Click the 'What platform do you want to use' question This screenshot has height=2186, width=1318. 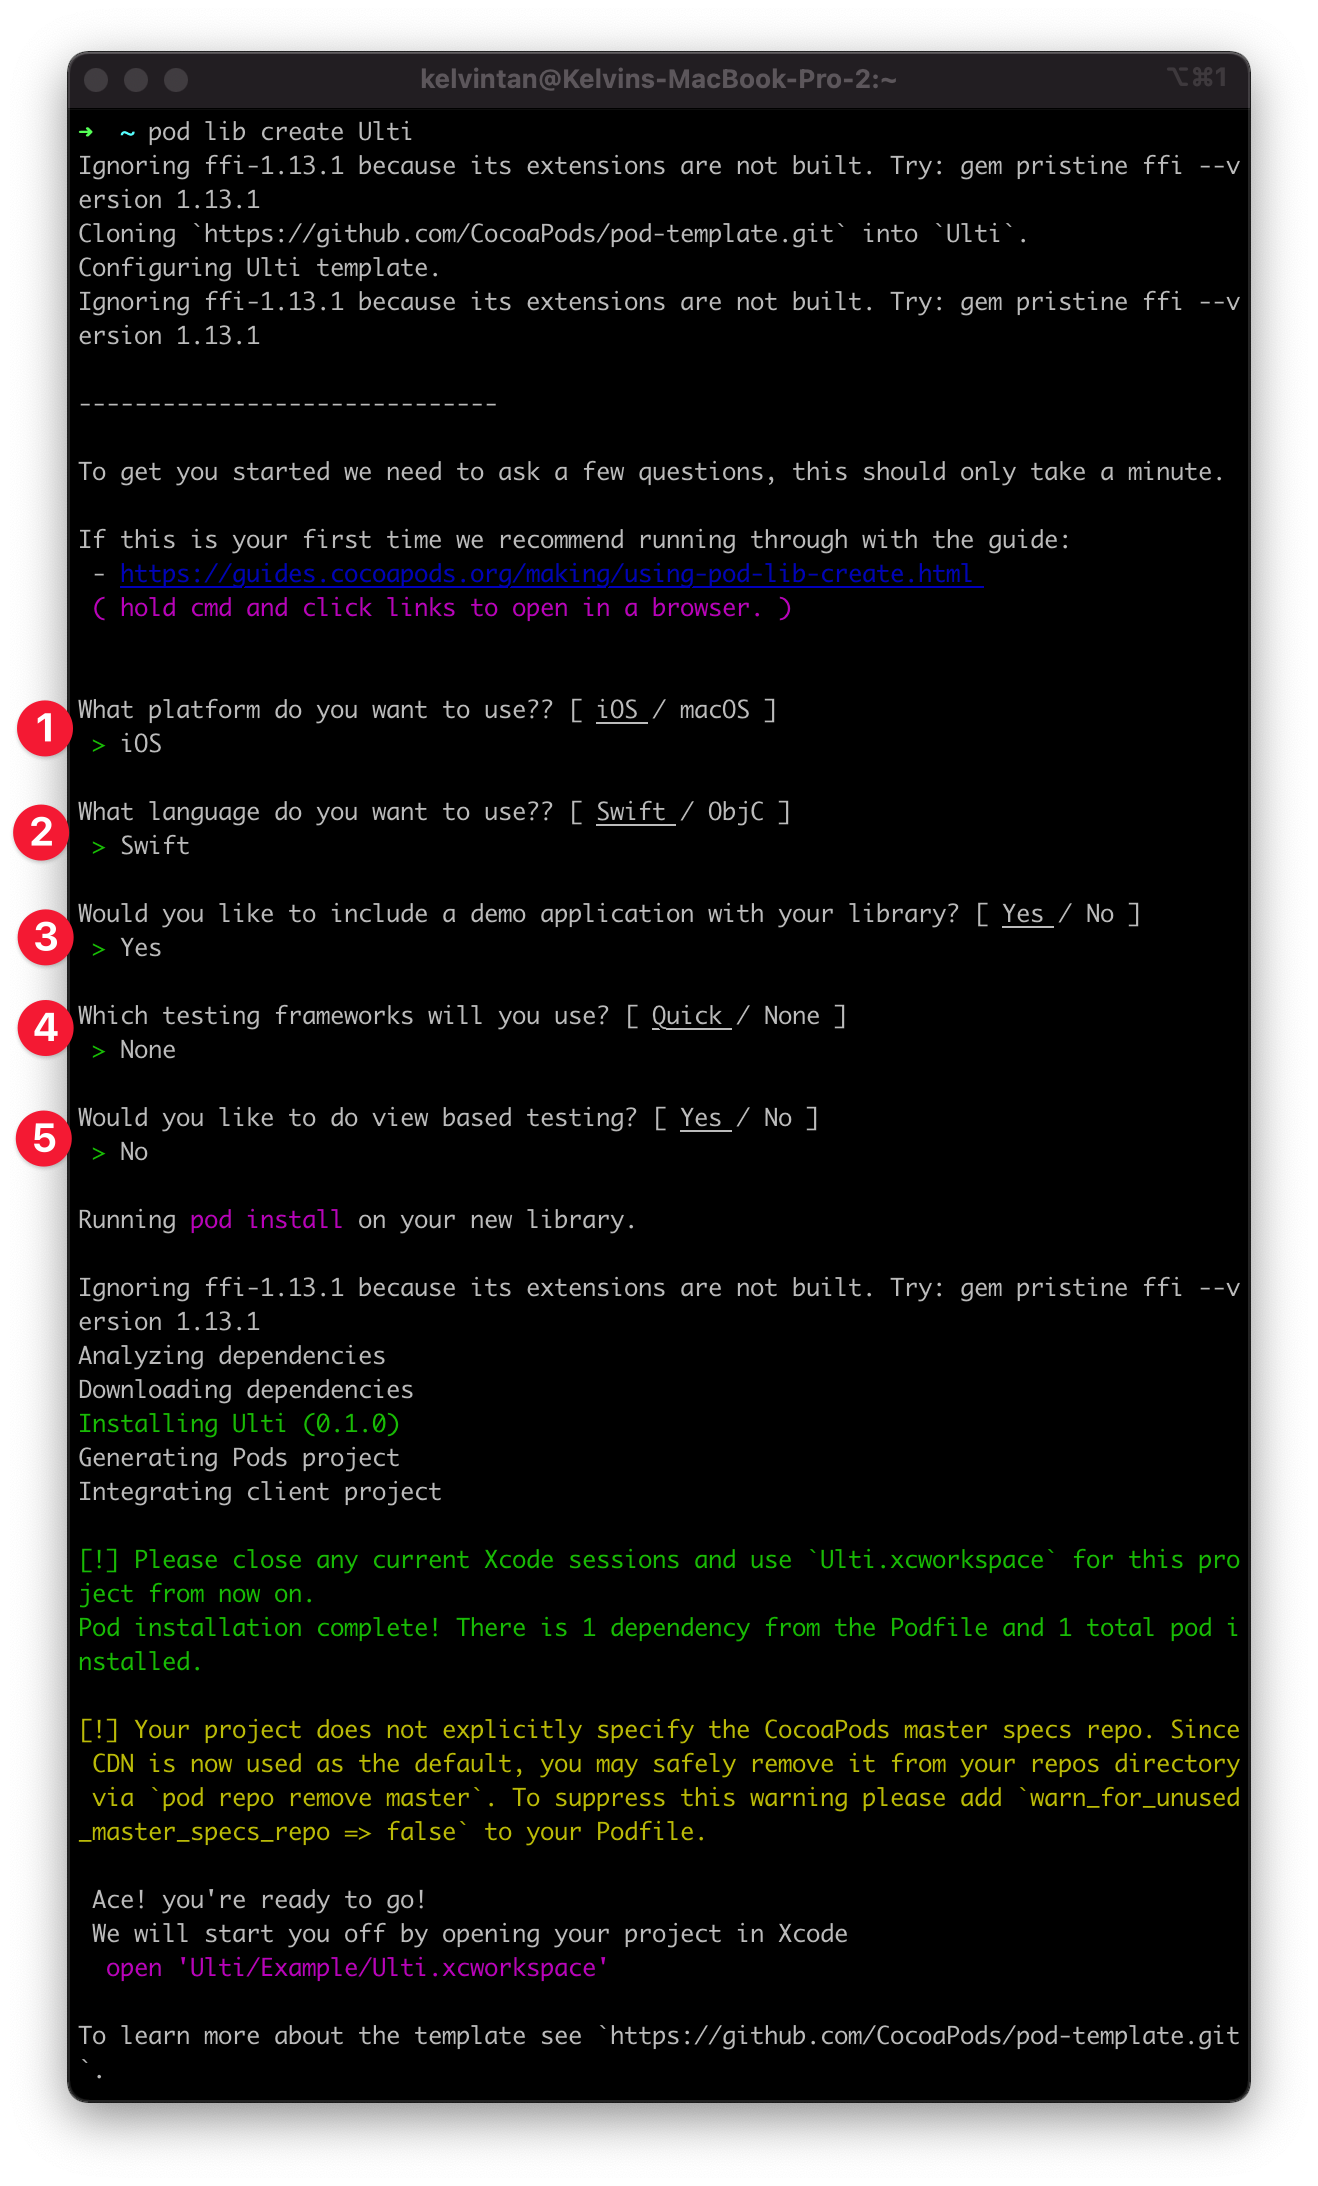pyautogui.click(x=315, y=710)
